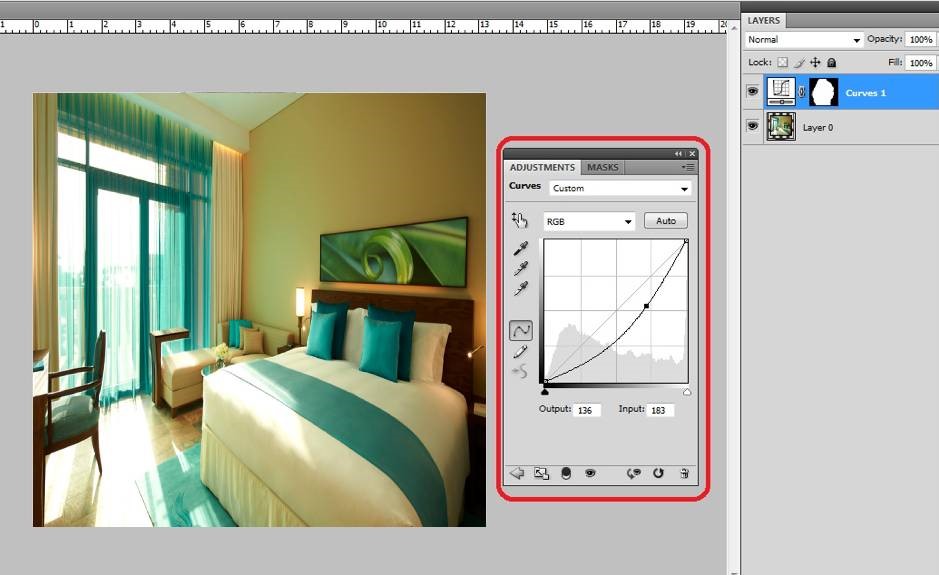The height and width of the screenshot is (575, 939).
Task: Select the mid curve control point
Action: click(646, 306)
